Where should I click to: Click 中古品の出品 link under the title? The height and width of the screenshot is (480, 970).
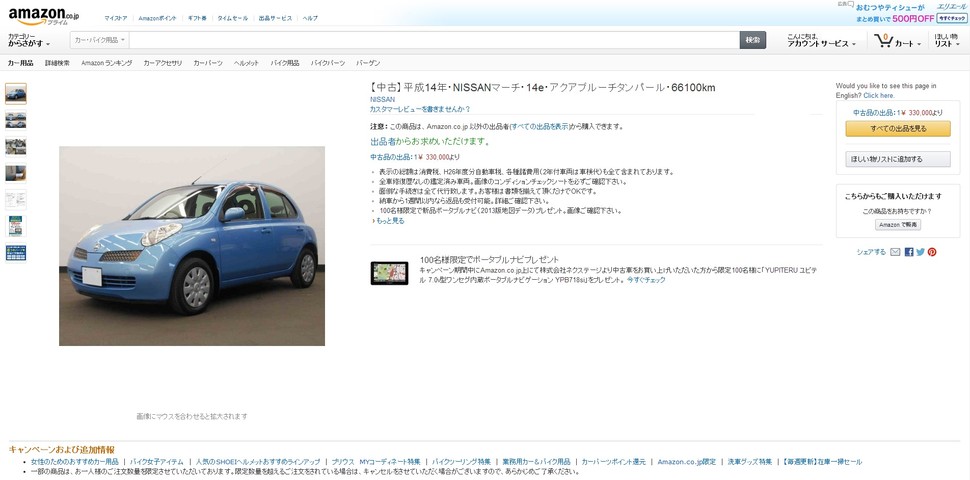click(390, 157)
